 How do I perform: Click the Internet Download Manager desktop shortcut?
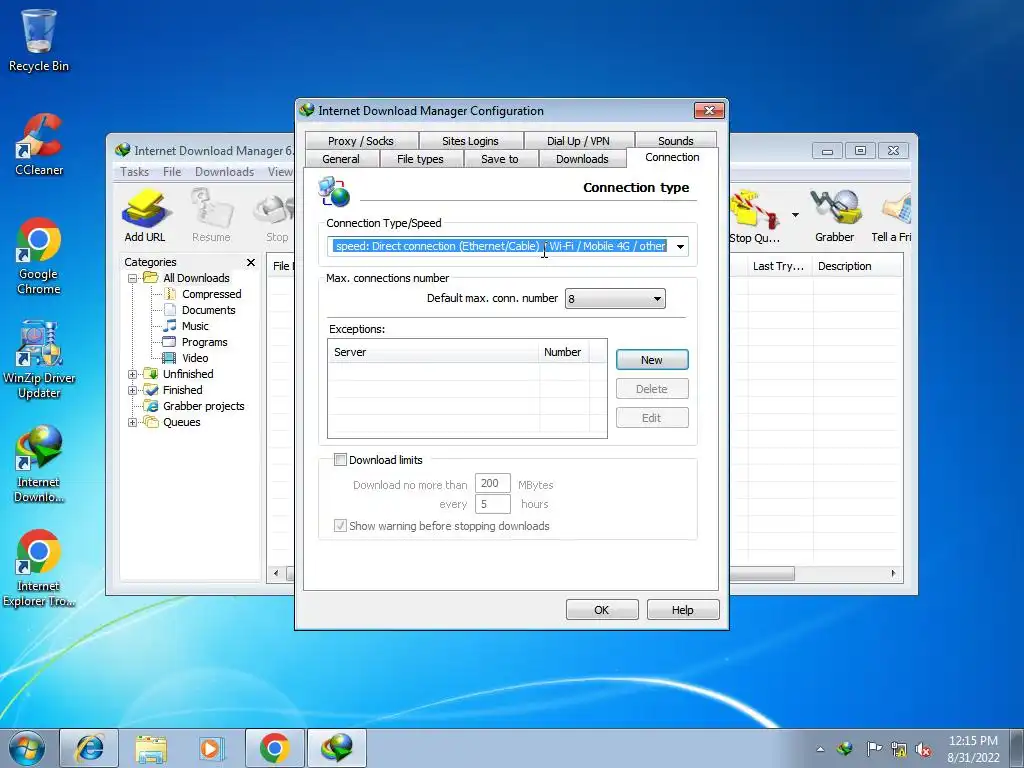[x=39, y=464]
